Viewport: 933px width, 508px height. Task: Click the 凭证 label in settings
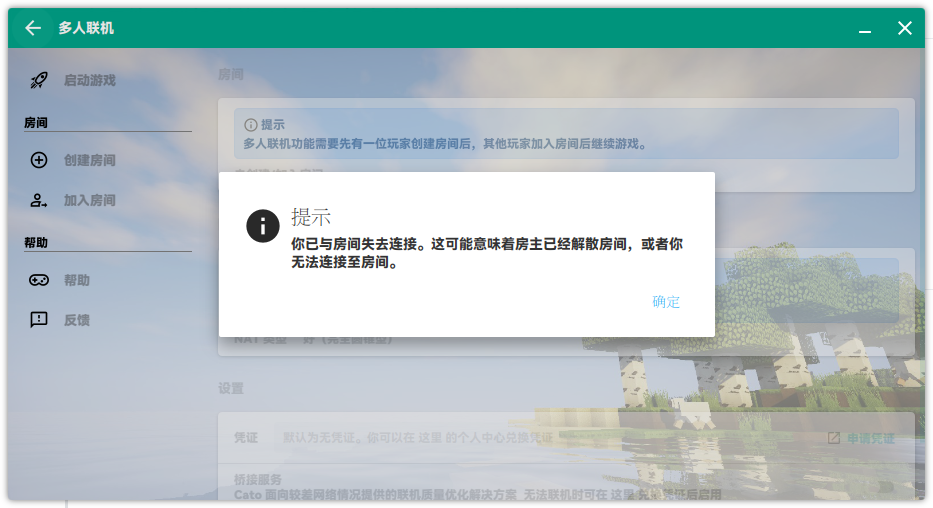(246, 438)
